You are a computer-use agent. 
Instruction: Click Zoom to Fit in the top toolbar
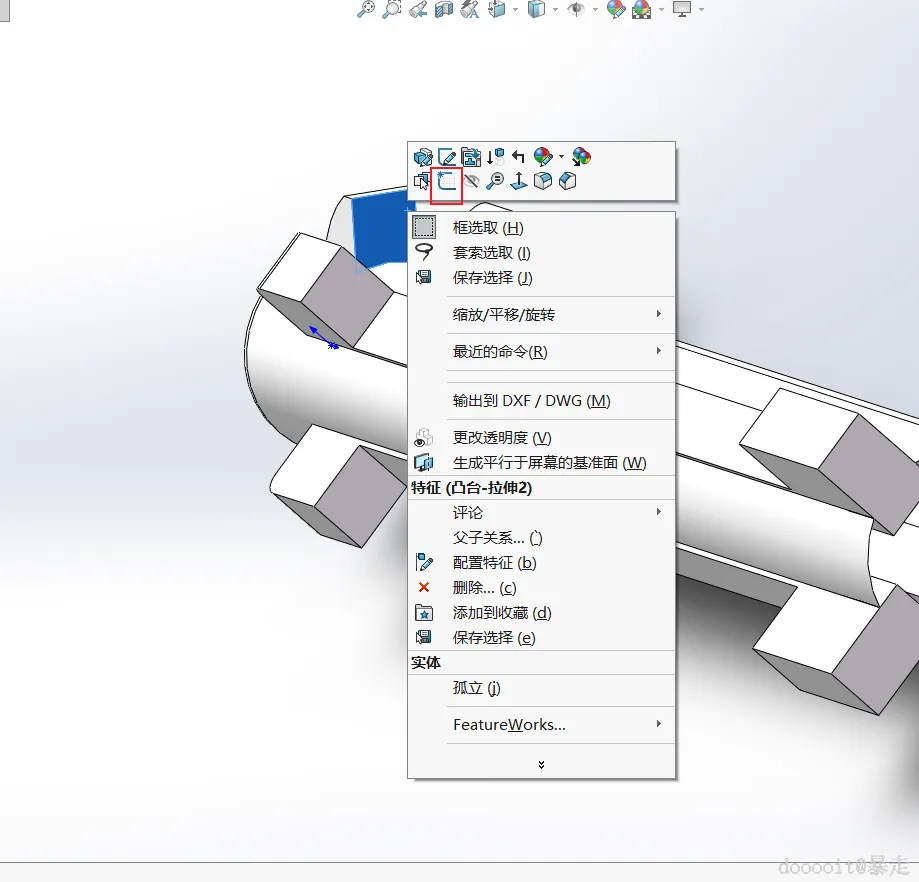[366, 9]
